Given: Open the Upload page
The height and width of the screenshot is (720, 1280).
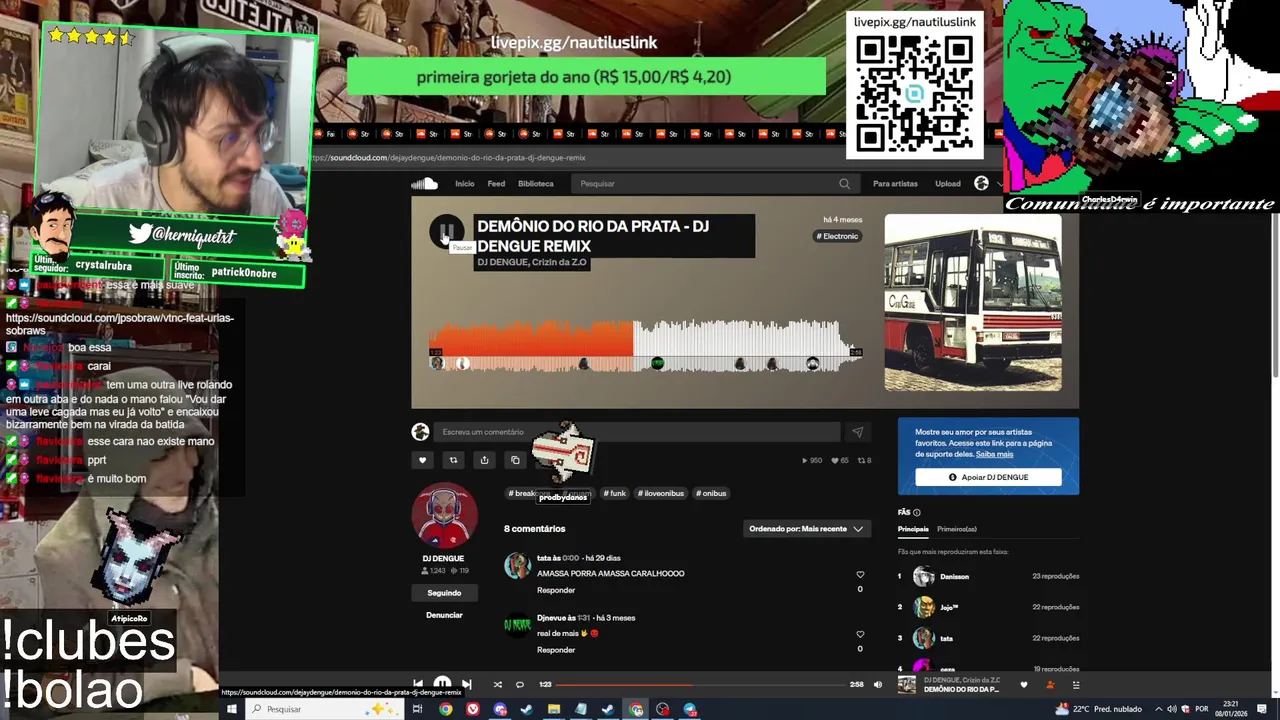Looking at the screenshot, I should click(948, 184).
